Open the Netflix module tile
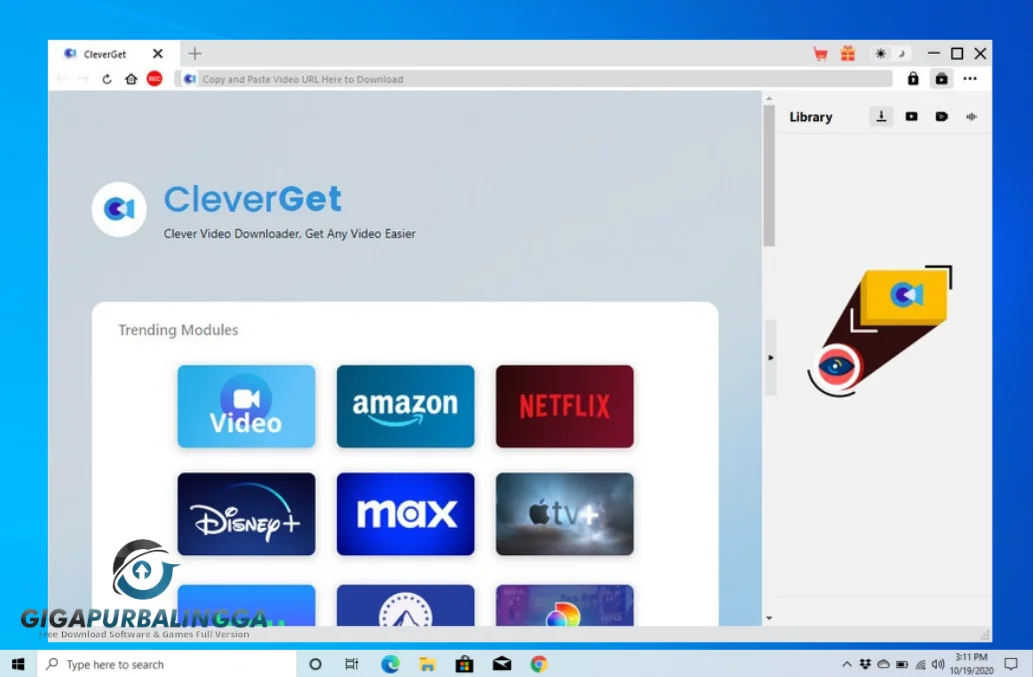The image size is (1033, 677). (x=565, y=406)
